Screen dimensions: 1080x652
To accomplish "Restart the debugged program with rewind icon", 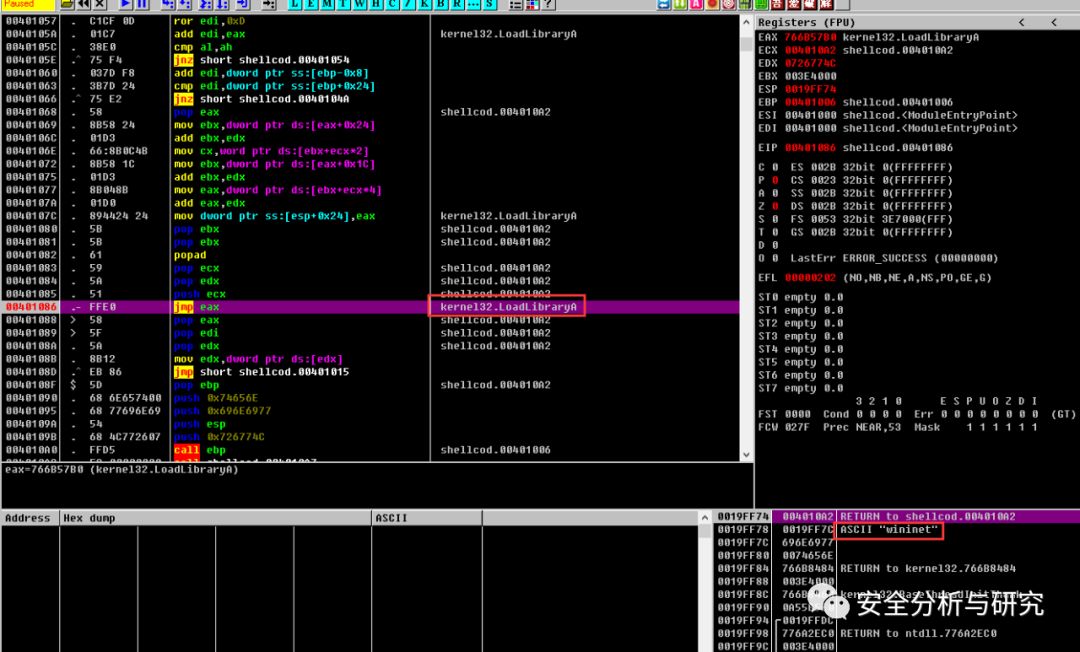I will pos(83,5).
